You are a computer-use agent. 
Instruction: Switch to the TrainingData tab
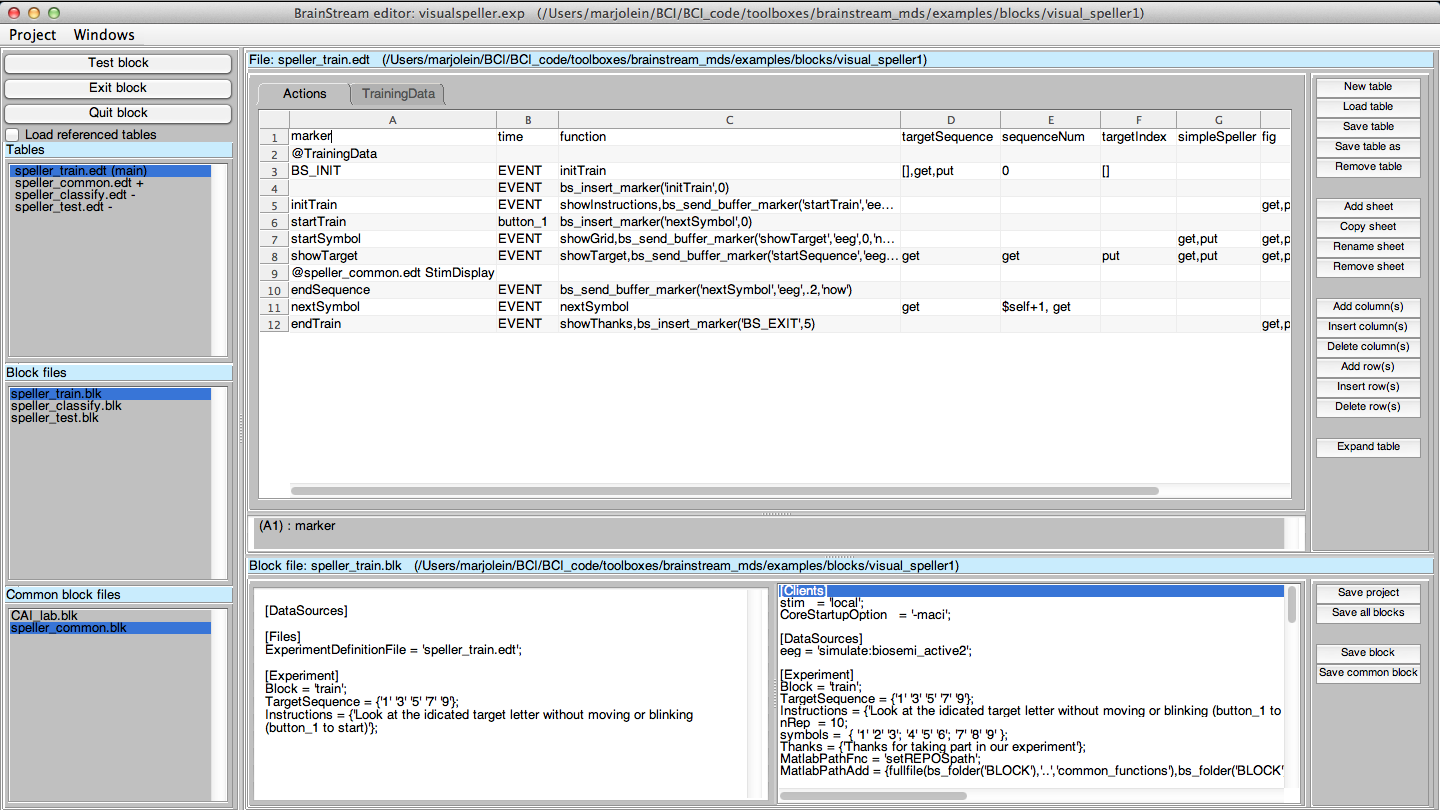(398, 94)
